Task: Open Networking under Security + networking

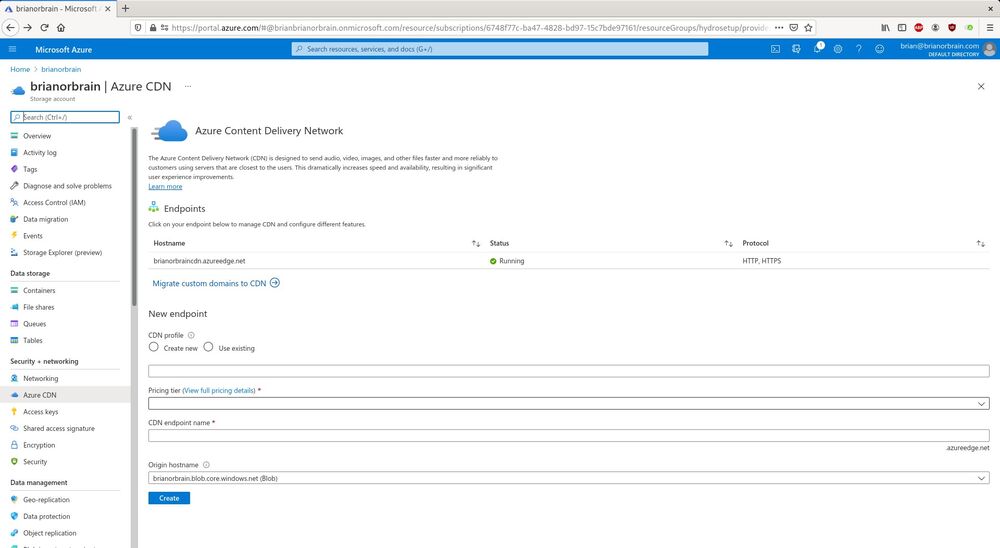Action: [40, 378]
